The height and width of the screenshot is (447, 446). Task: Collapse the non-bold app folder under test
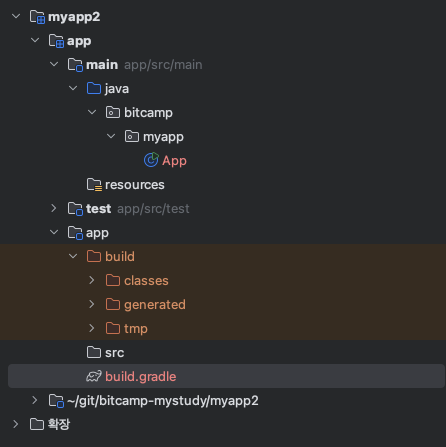(x=54, y=232)
